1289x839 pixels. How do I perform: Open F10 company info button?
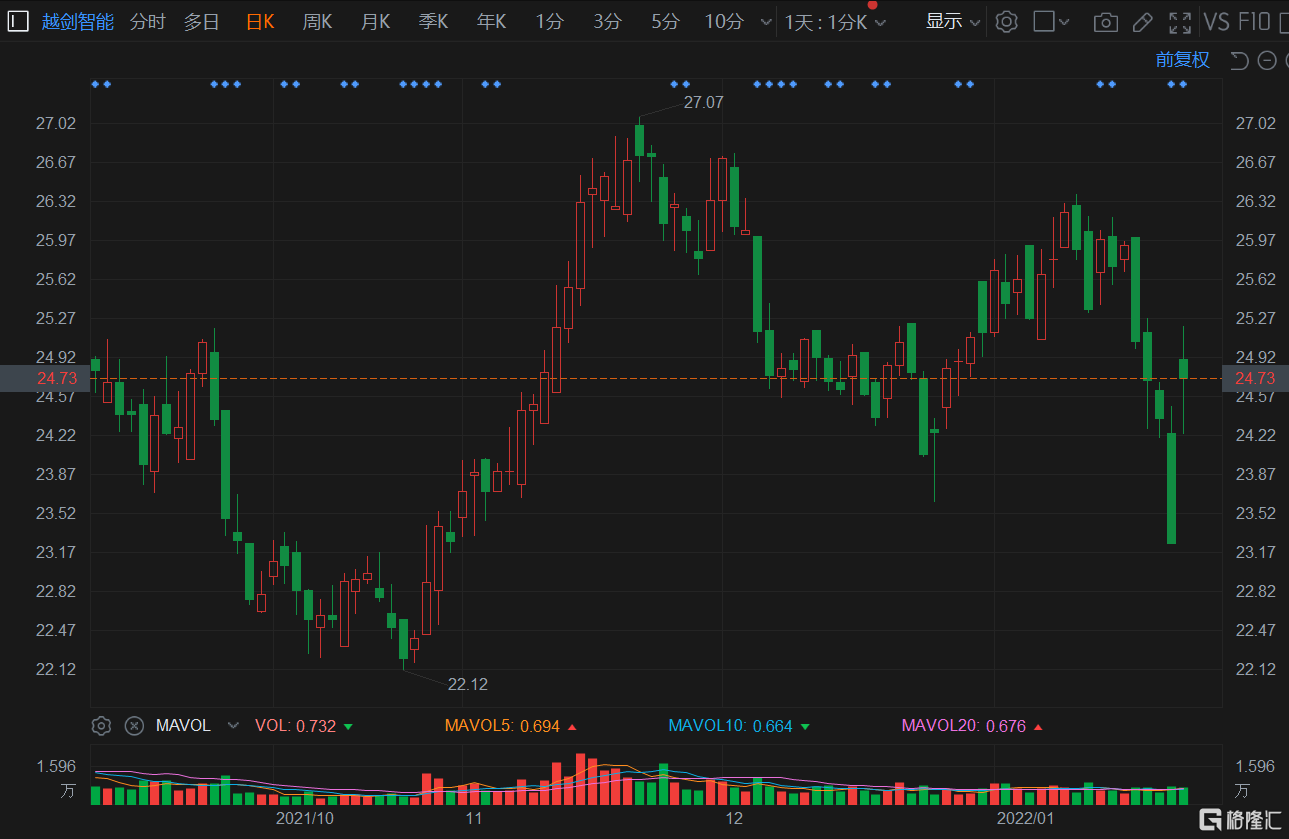point(1254,21)
